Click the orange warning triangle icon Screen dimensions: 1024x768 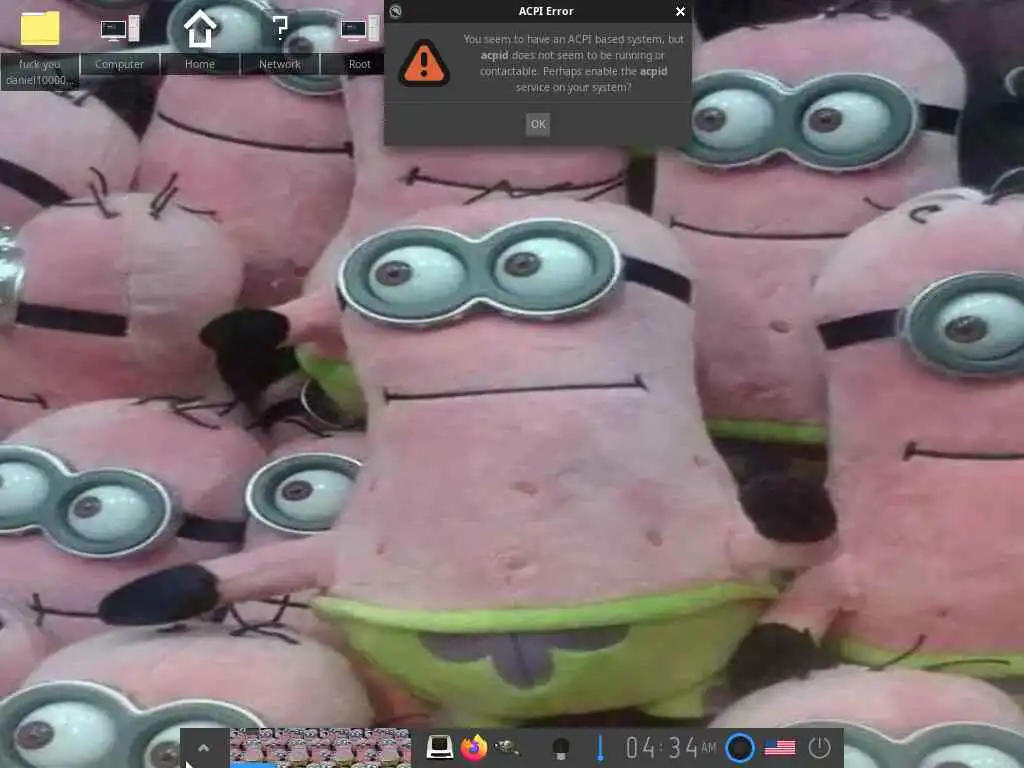coord(424,63)
